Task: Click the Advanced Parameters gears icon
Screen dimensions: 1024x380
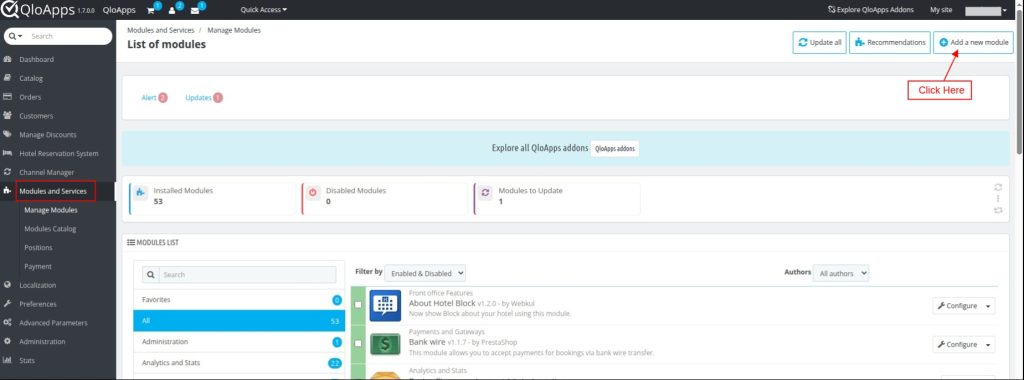Action: pos(7,323)
